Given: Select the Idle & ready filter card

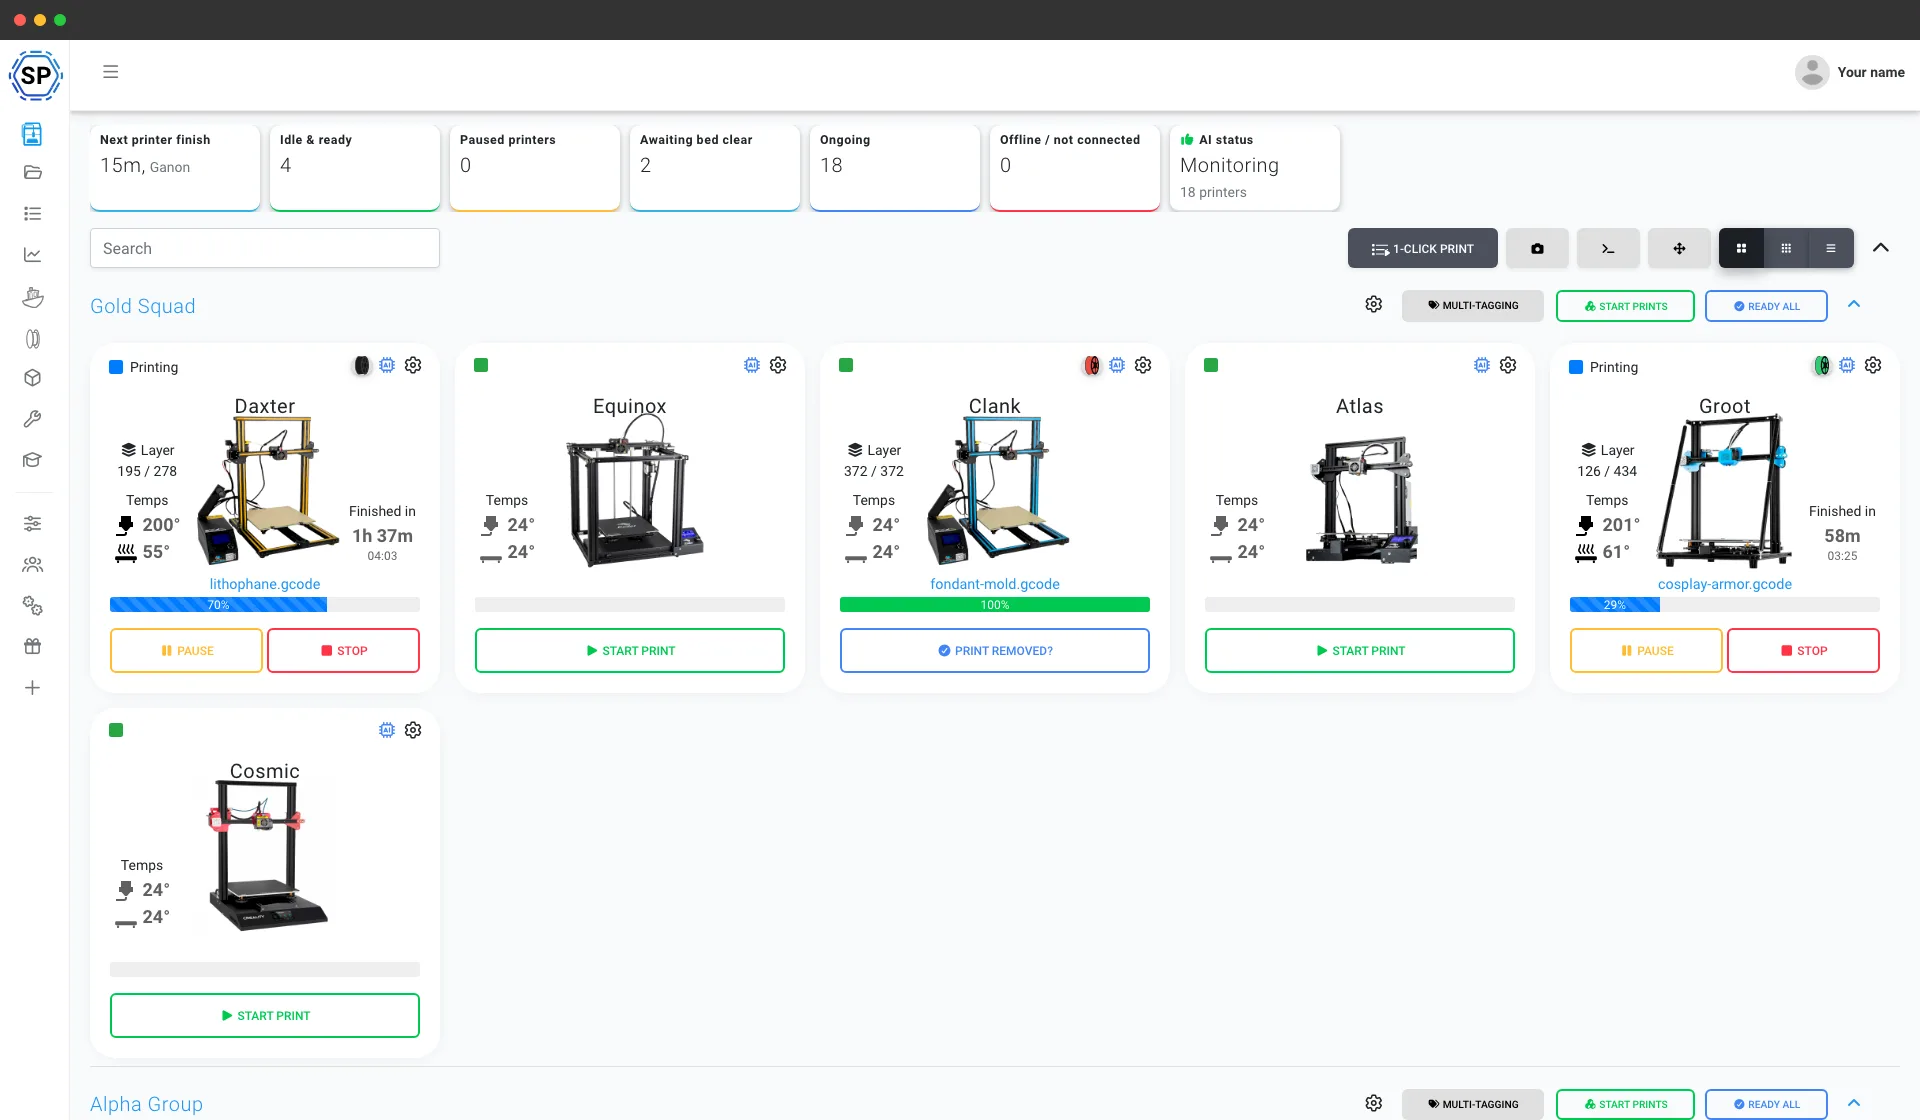Looking at the screenshot, I should (x=355, y=167).
